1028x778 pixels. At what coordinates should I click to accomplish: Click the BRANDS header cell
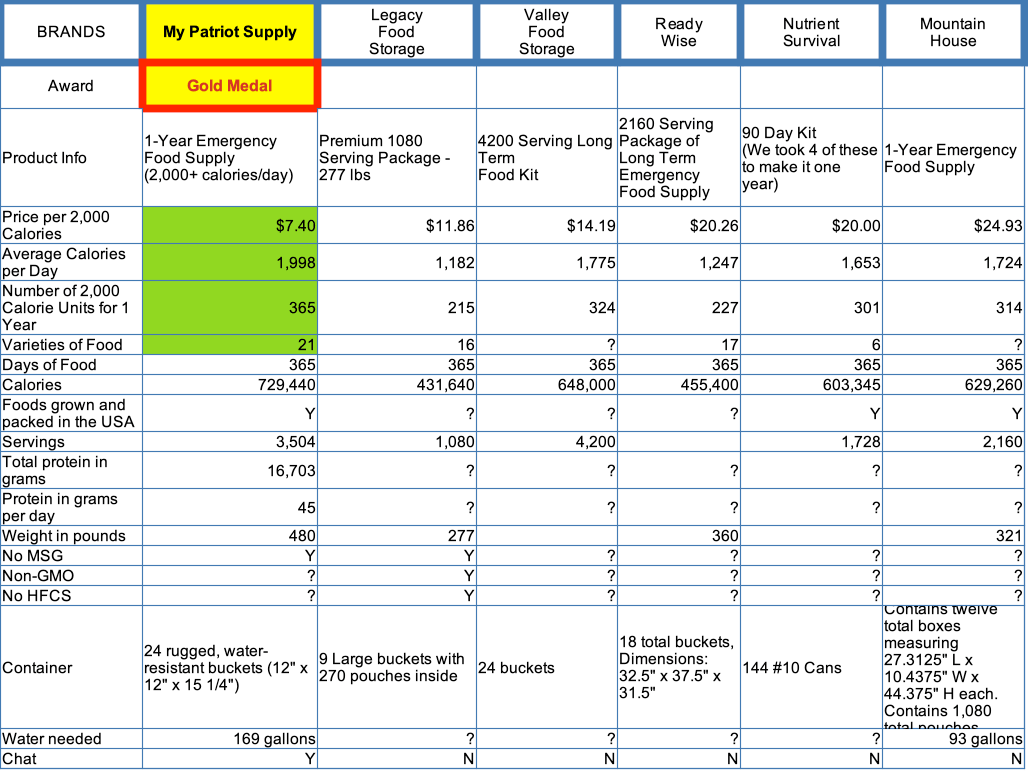(x=71, y=31)
